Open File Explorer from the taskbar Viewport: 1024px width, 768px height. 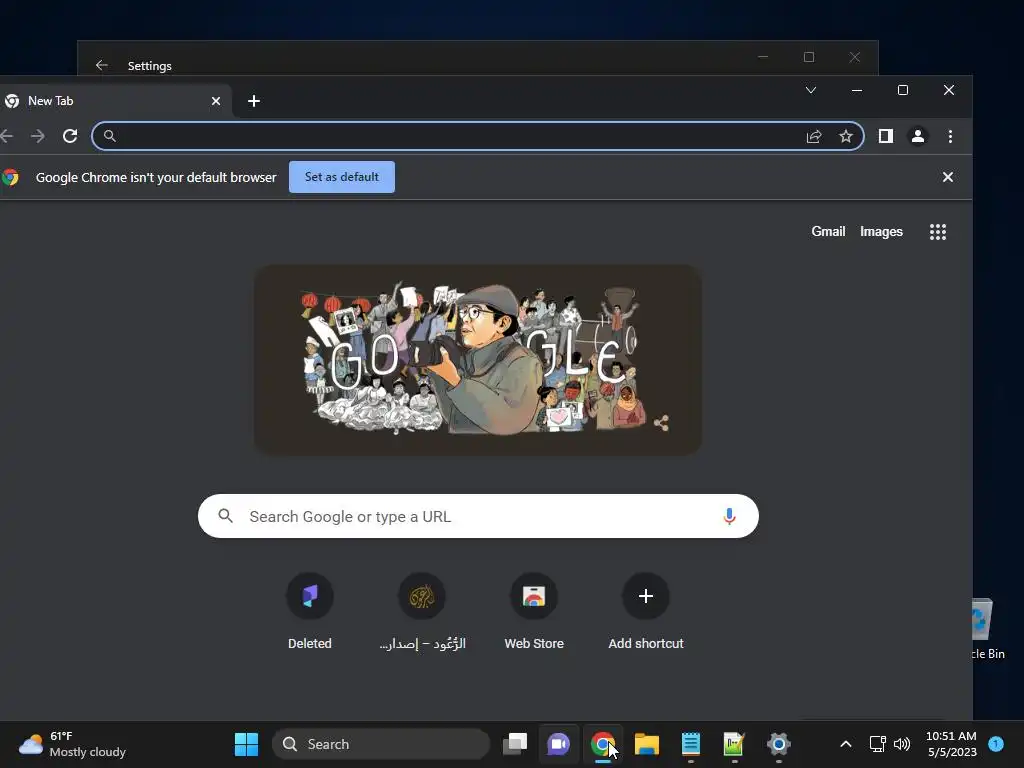(x=647, y=744)
